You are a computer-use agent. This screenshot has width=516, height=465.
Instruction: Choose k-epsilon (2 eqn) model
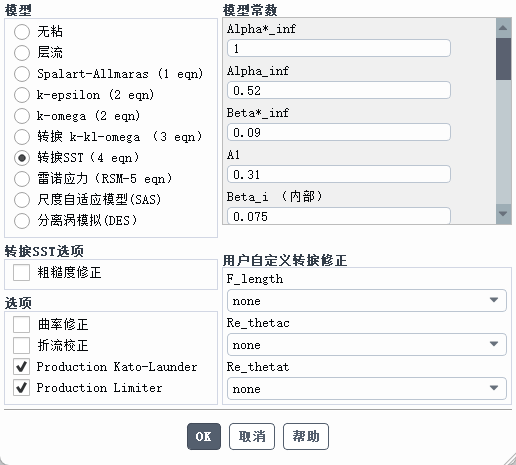point(22,95)
